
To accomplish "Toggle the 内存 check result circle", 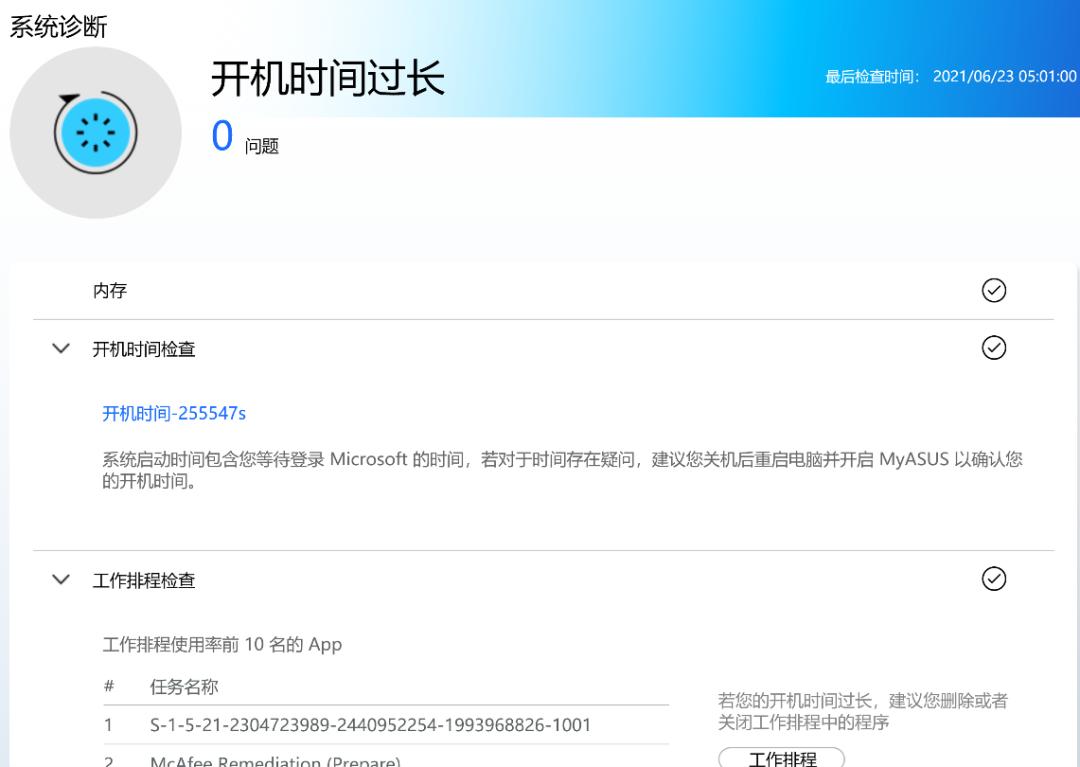I will [993, 290].
